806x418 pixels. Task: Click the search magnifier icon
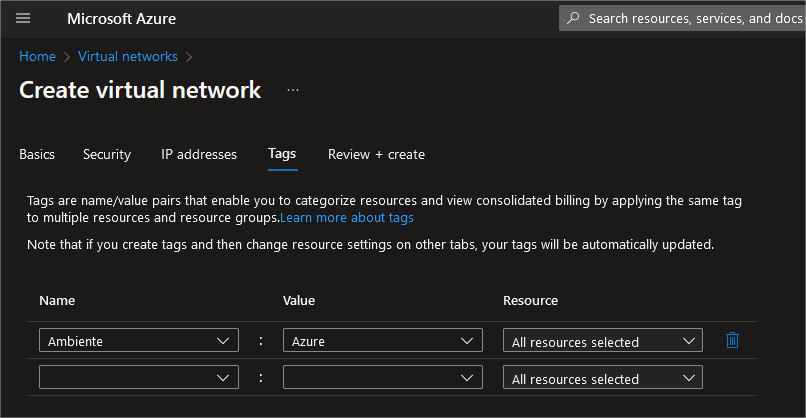(573, 18)
